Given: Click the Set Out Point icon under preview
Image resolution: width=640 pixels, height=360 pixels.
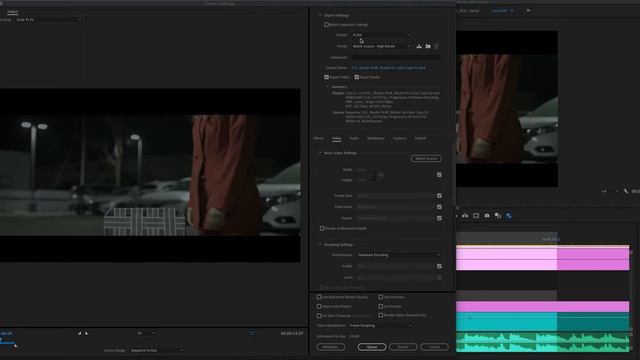Looking at the screenshot, I should click(86, 333).
